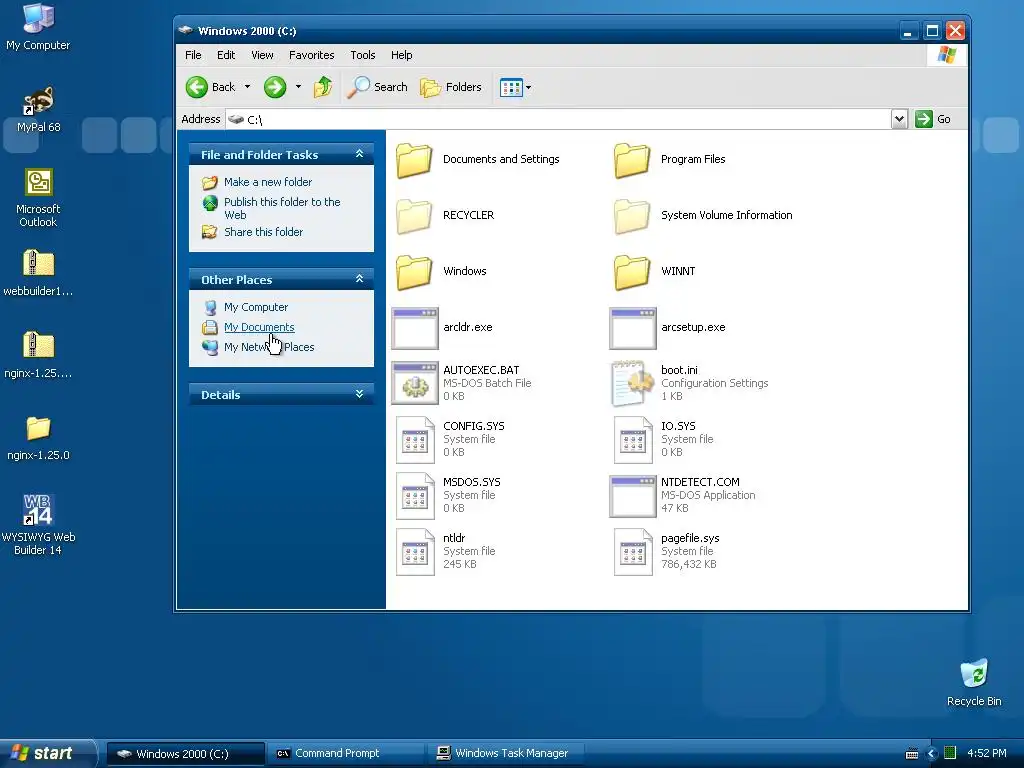
Task: Open the File menu
Action: tap(193, 55)
